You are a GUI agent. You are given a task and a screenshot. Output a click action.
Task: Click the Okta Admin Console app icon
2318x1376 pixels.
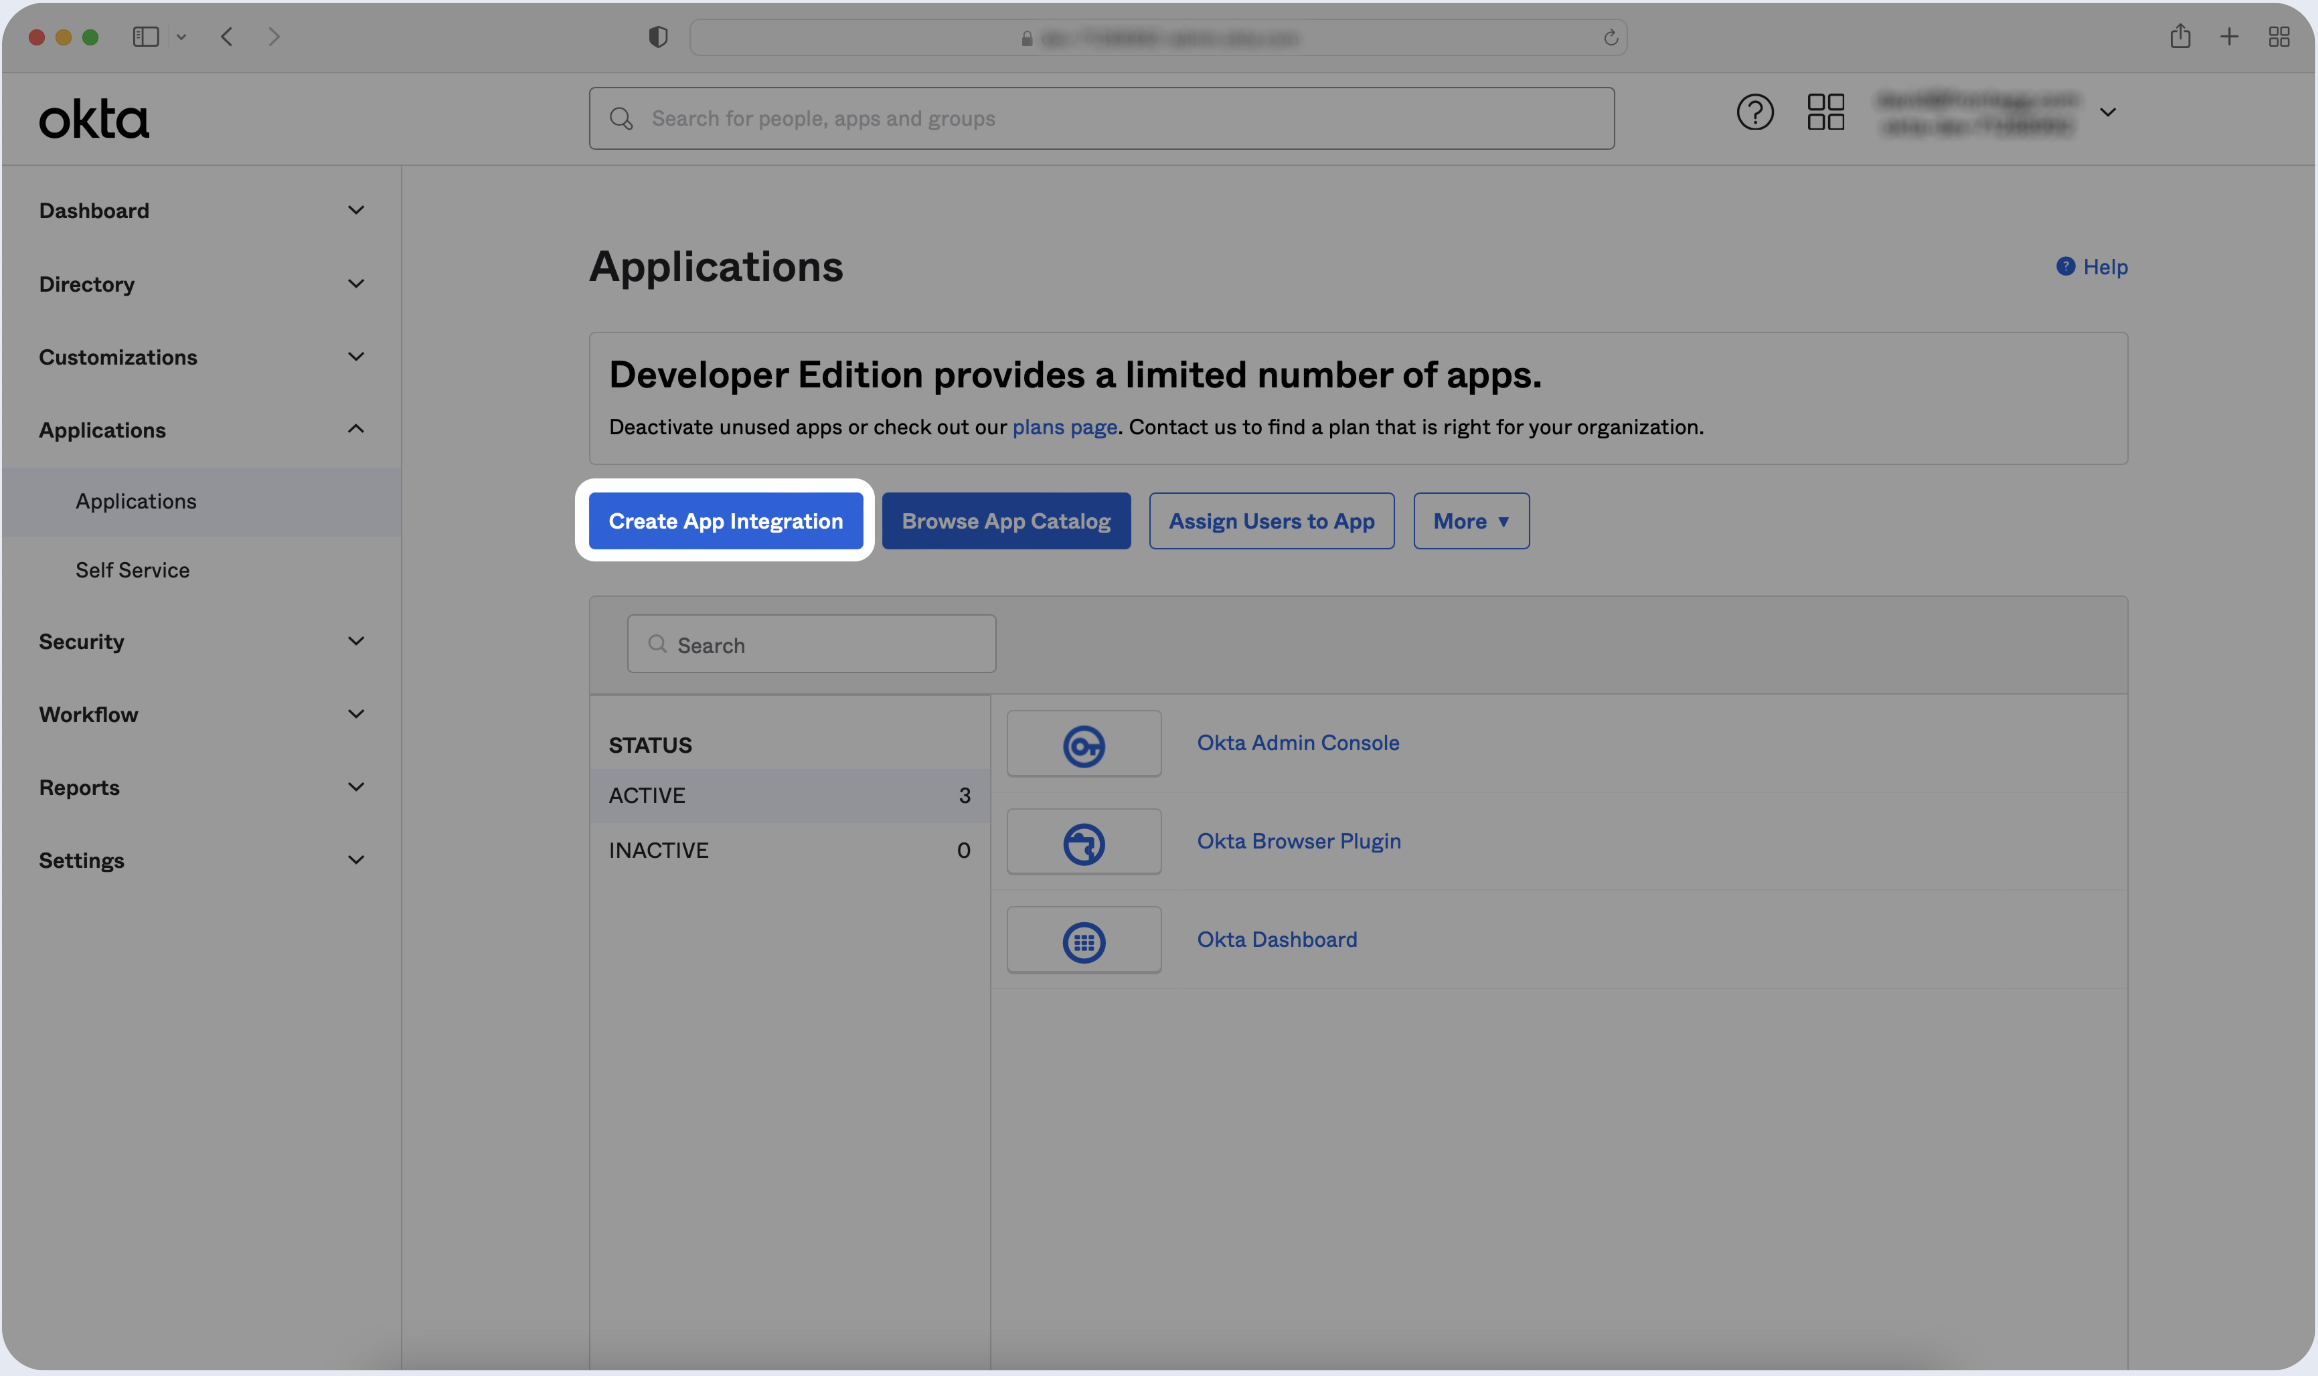[x=1084, y=744]
